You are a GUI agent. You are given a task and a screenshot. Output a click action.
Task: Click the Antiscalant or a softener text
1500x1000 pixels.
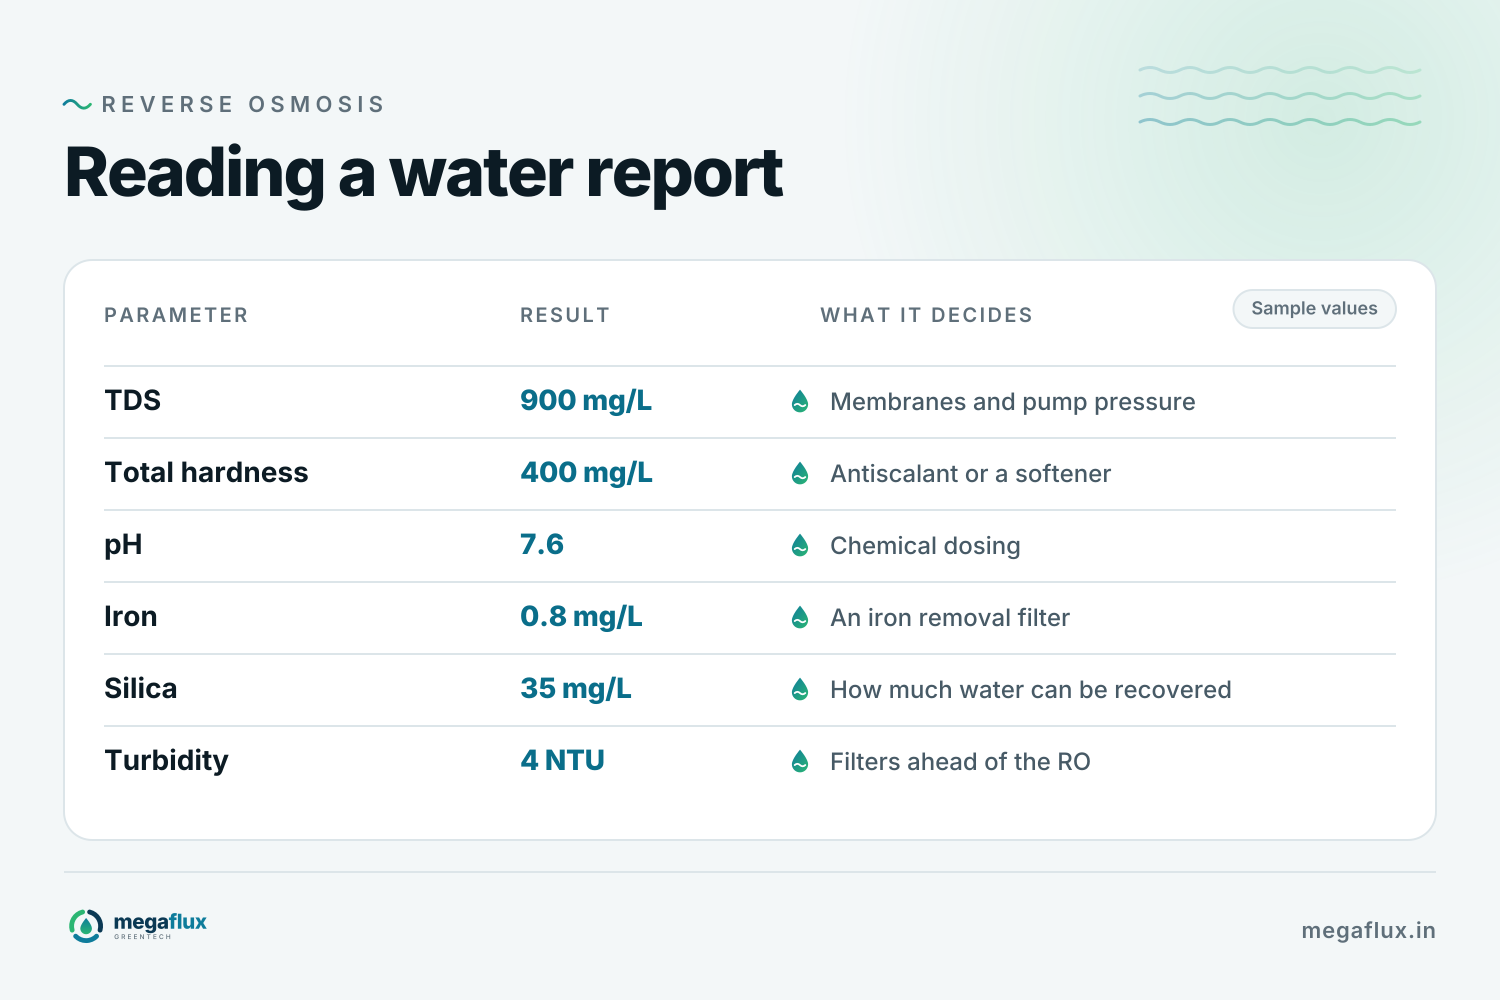[971, 474]
